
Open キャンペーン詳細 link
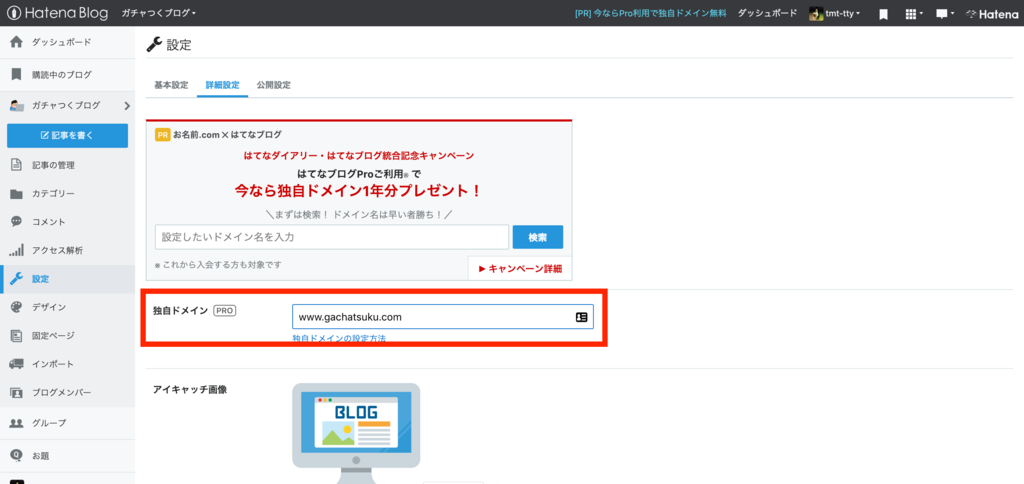tap(520, 268)
